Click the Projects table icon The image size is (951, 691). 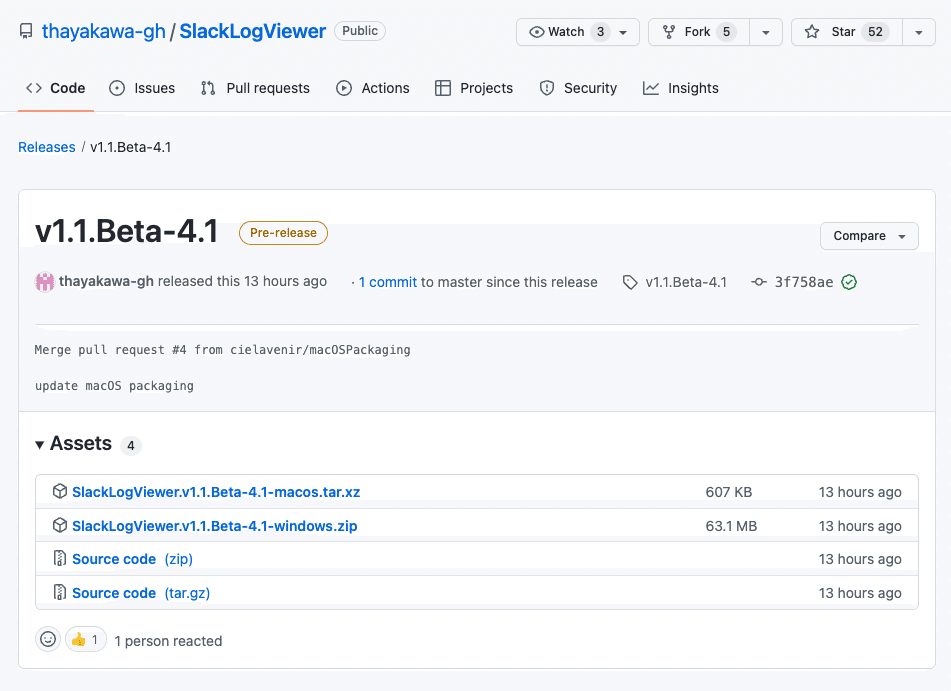[443, 89]
